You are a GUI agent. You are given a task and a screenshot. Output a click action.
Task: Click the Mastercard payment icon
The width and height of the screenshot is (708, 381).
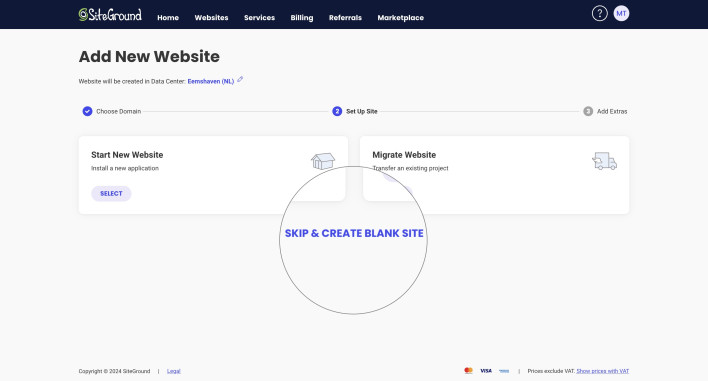[x=468, y=371]
